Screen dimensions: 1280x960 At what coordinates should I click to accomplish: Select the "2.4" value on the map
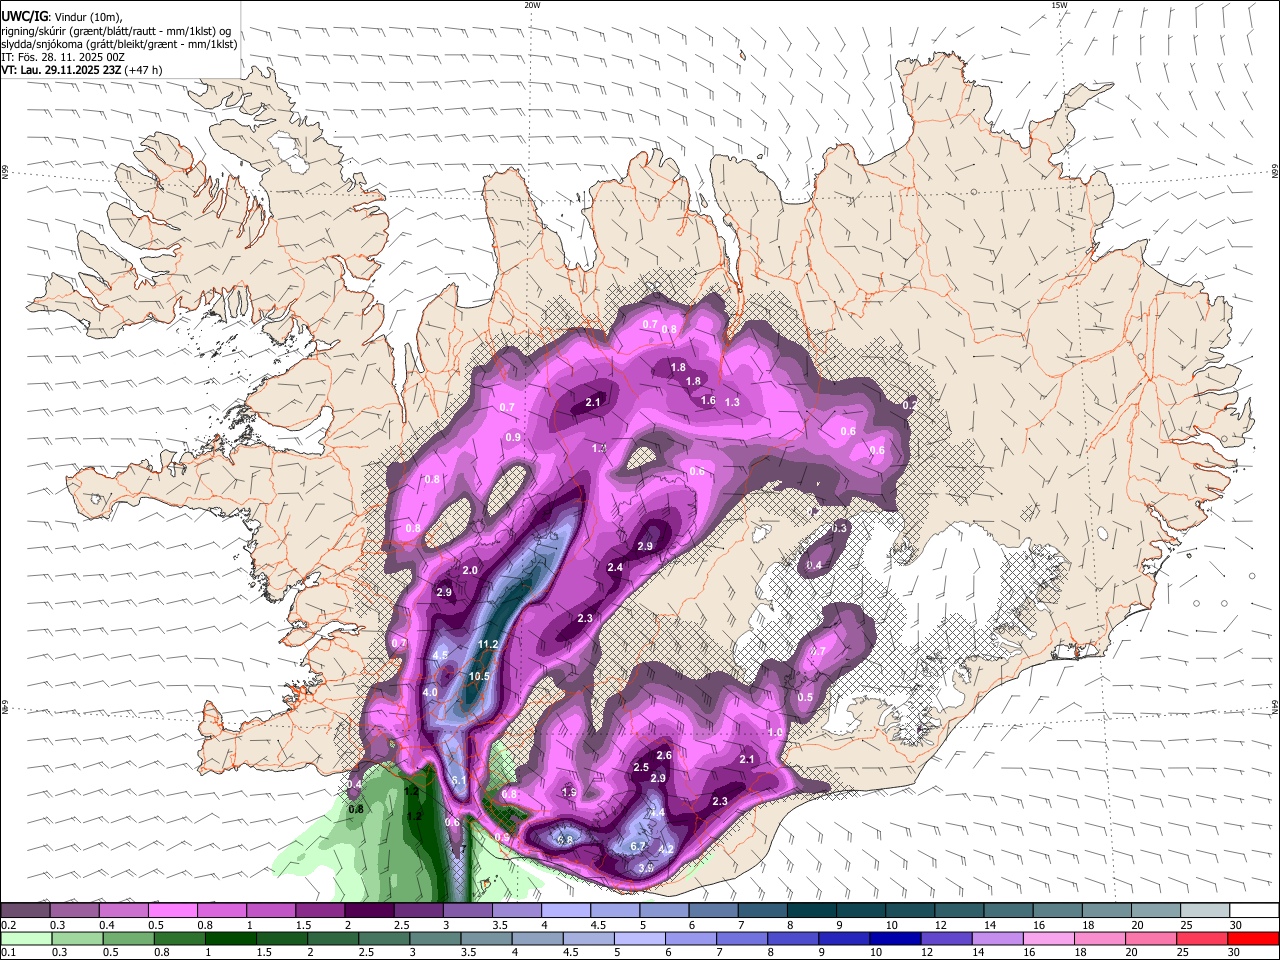coord(615,567)
